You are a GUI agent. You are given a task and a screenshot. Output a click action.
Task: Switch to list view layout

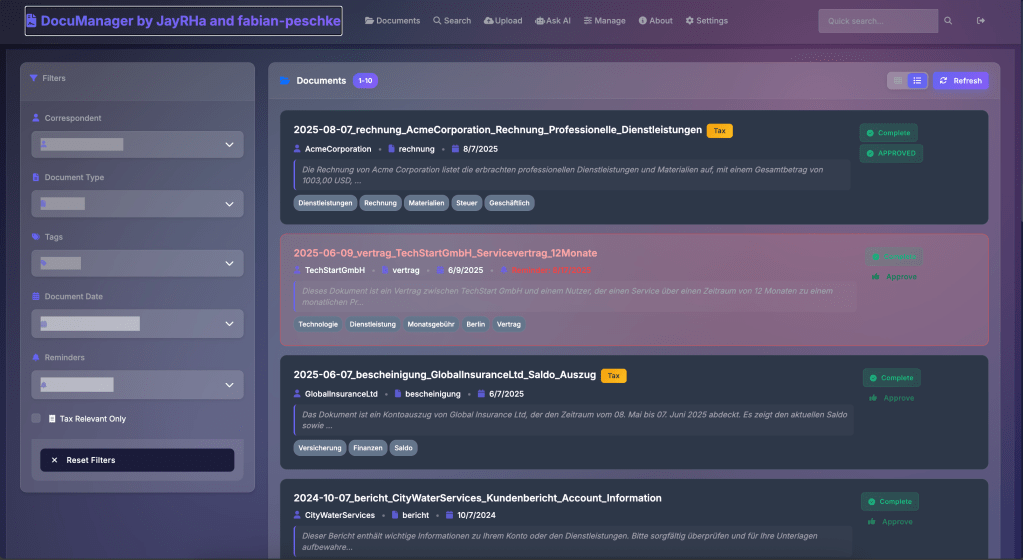pos(917,81)
